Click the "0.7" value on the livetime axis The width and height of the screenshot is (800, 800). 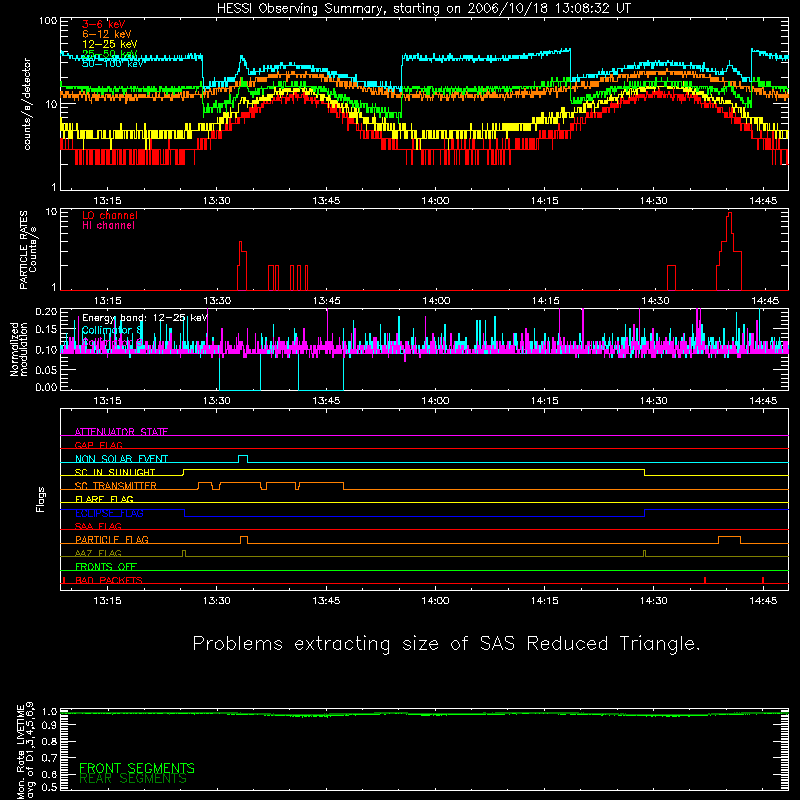[49, 758]
